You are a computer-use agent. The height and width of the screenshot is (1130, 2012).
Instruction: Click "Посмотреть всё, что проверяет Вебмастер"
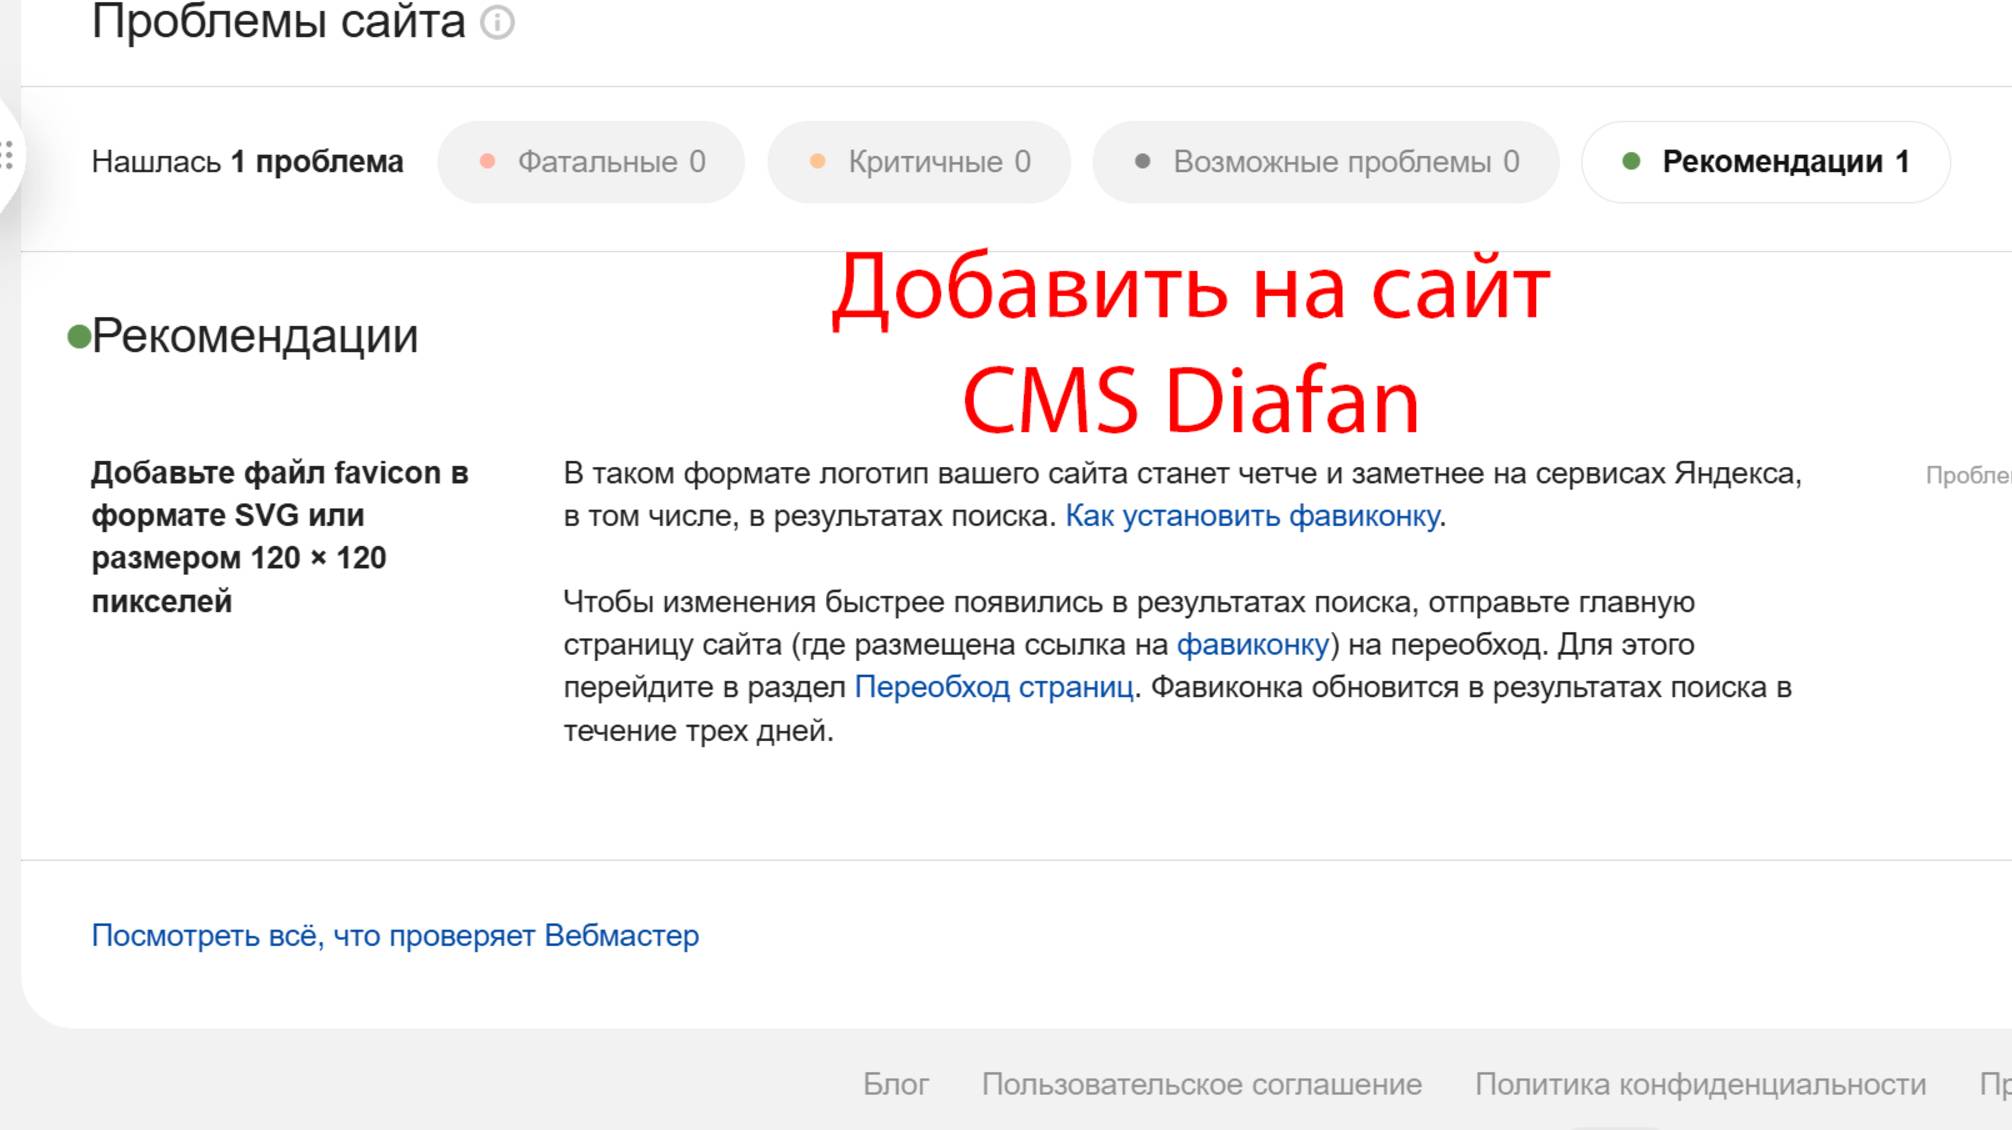click(395, 937)
